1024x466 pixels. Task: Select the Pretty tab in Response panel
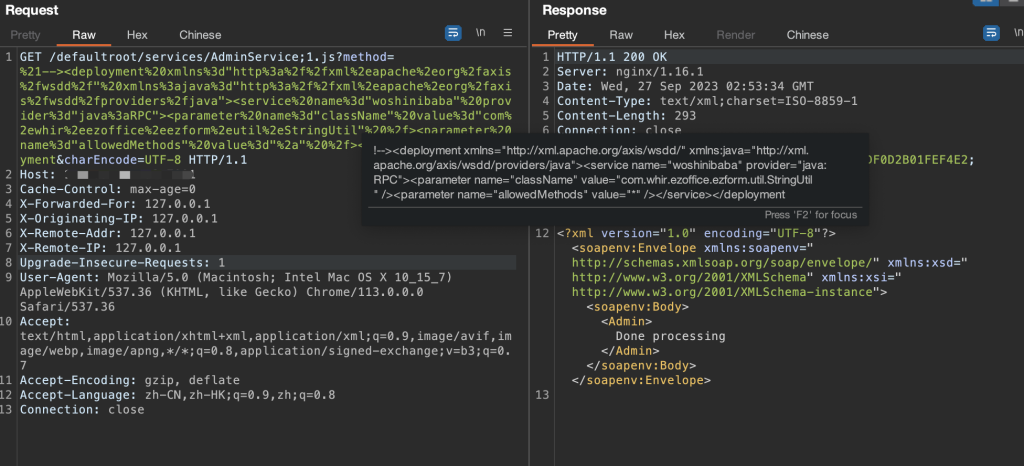[562, 35]
